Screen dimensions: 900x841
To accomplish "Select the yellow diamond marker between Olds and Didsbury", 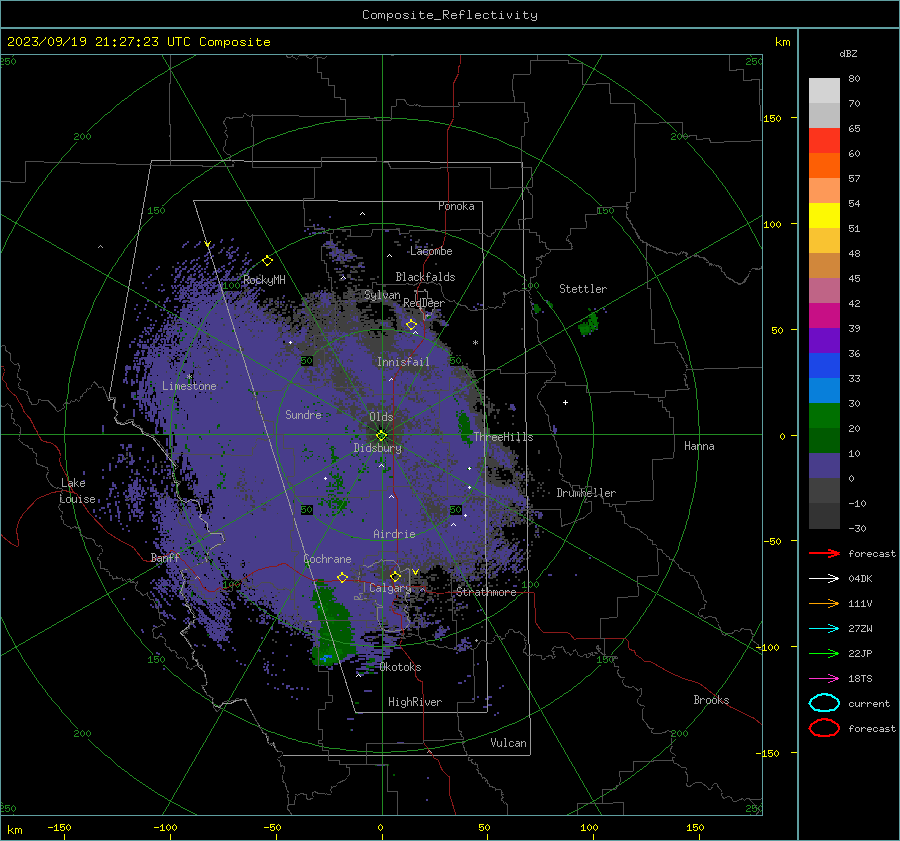I will [x=381, y=436].
